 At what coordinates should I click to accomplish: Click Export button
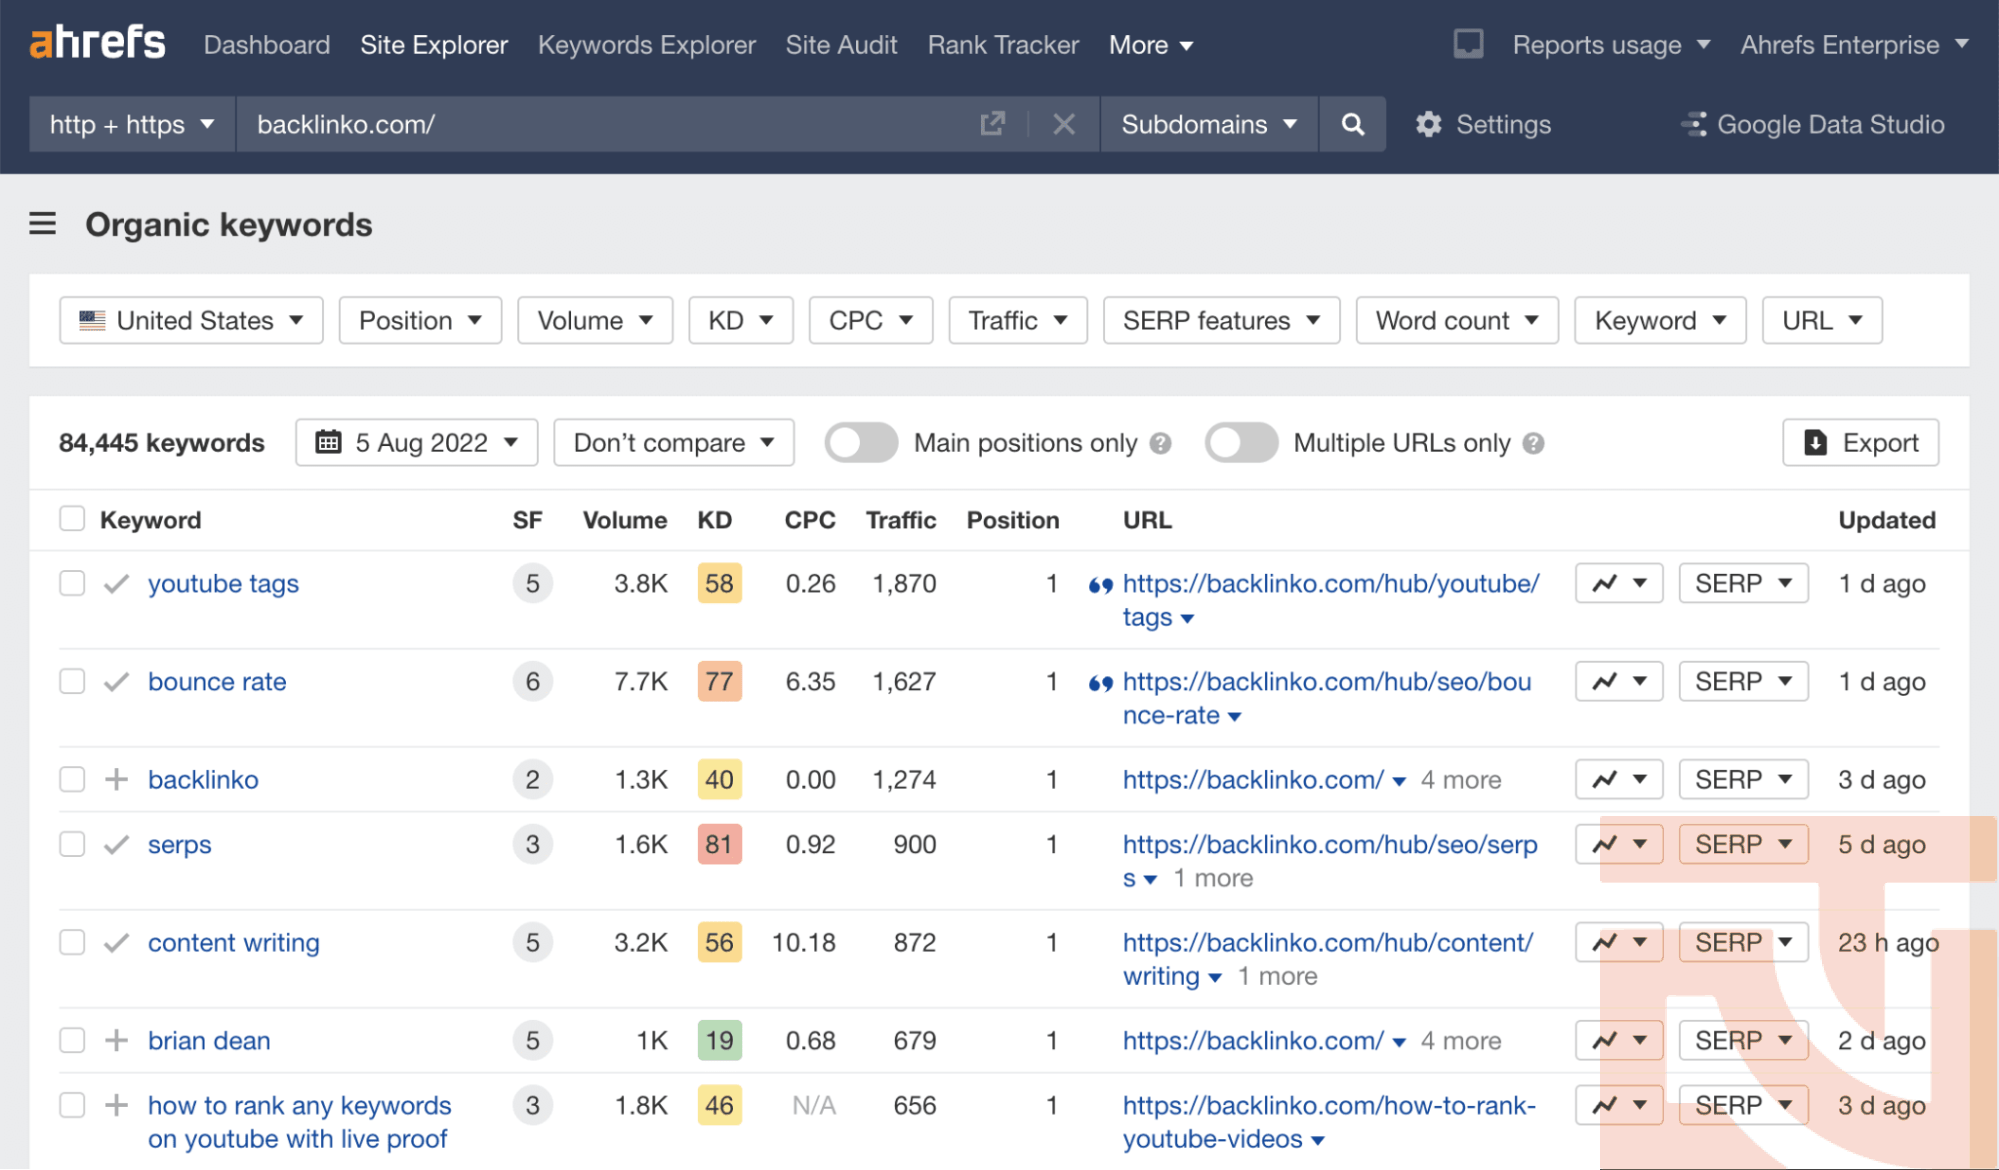[1860, 442]
